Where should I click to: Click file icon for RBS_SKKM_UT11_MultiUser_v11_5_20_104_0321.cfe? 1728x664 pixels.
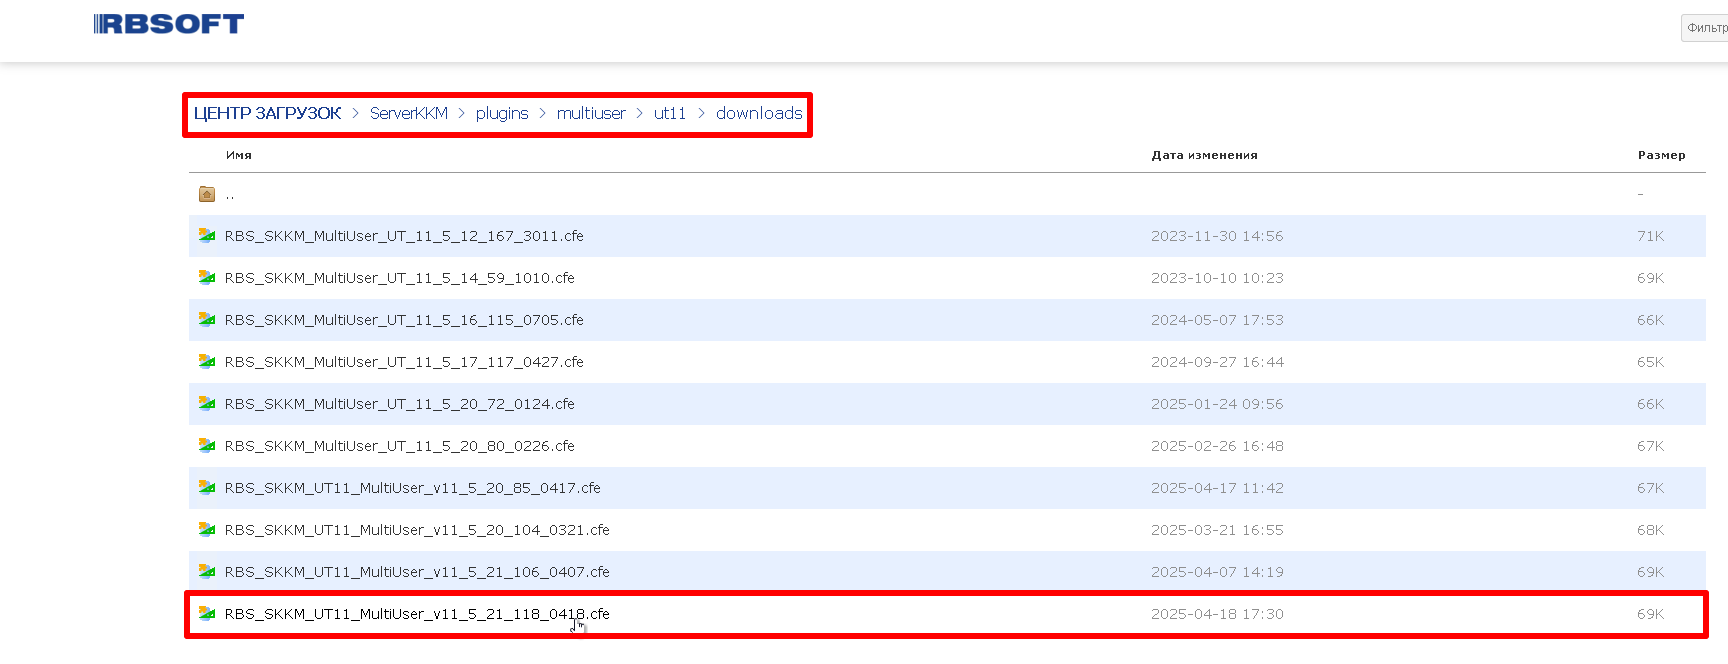point(207,530)
